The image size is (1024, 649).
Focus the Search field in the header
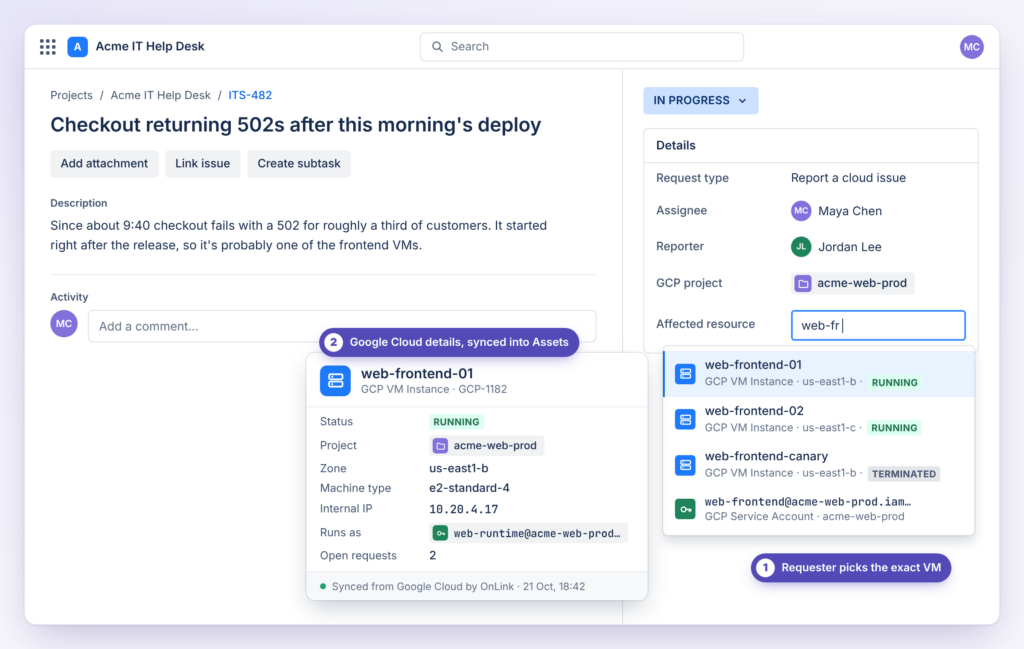tap(581, 47)
